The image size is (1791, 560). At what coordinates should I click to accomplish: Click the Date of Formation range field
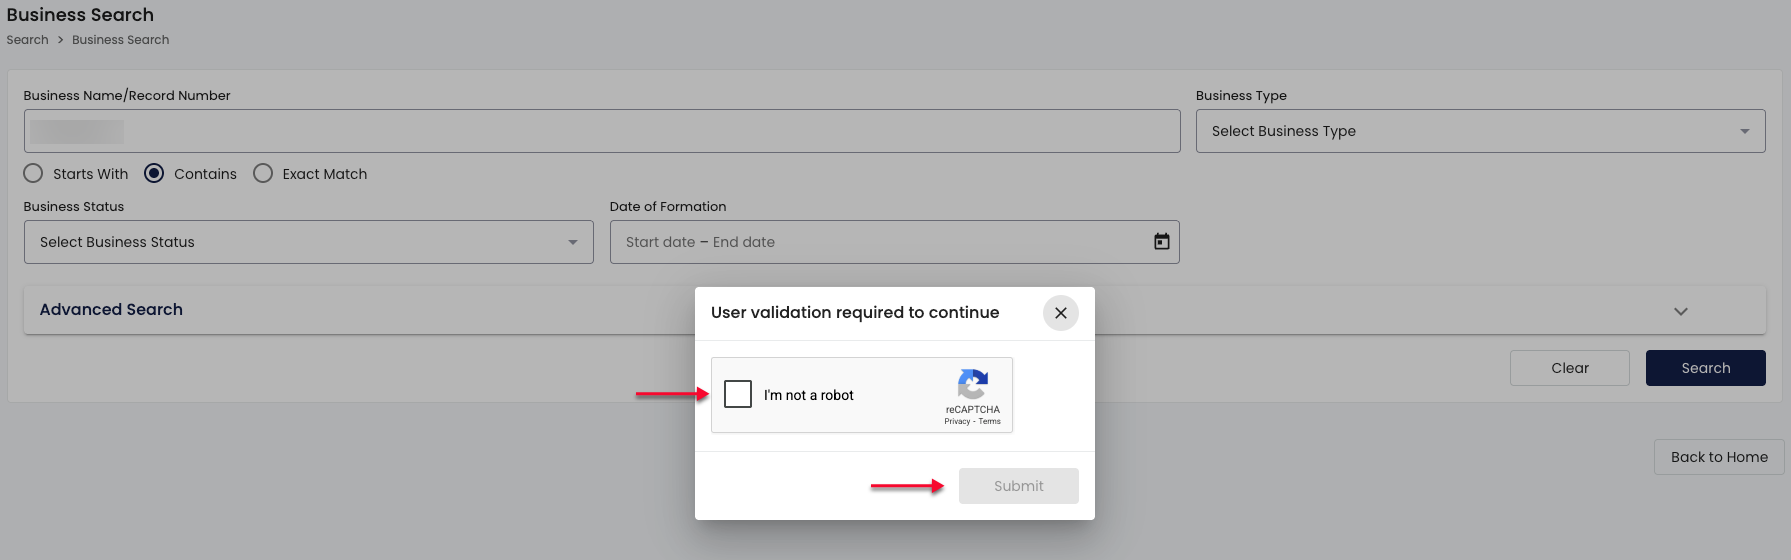[880, 242]
